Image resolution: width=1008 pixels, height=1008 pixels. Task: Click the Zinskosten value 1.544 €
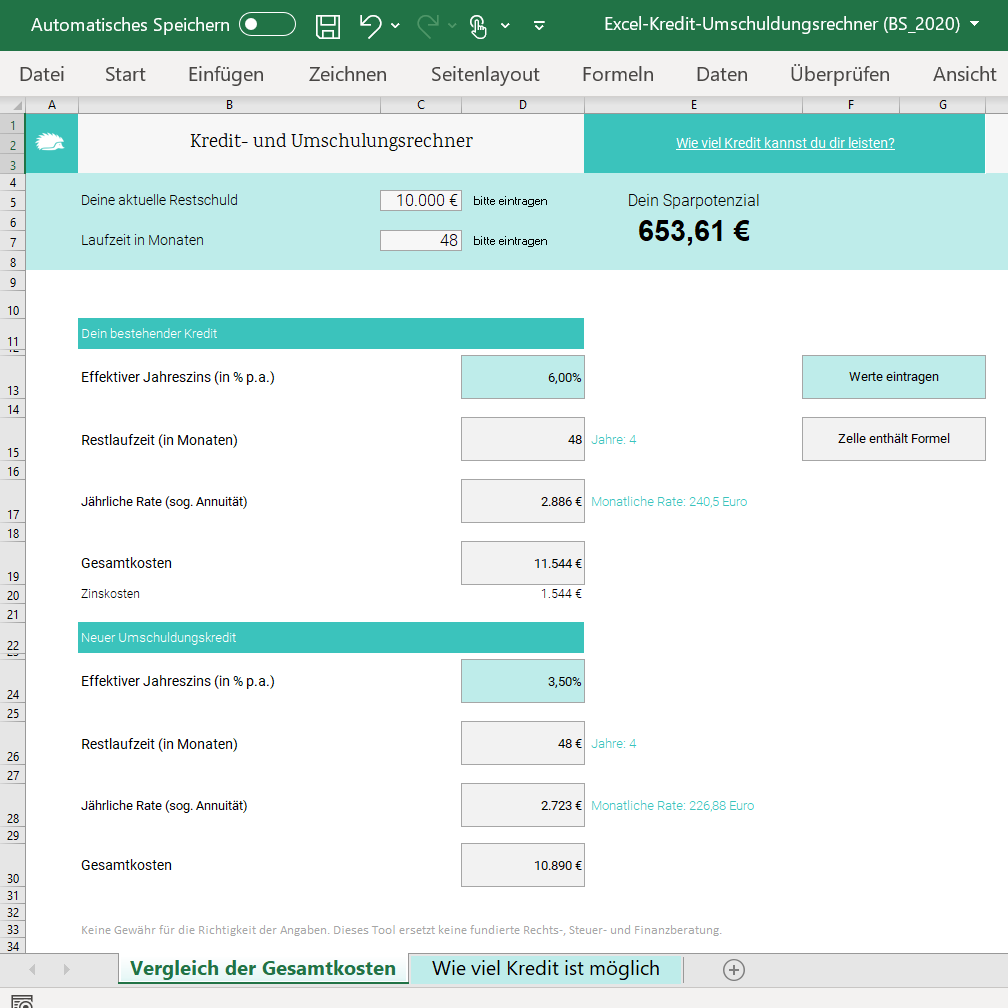[x=561, y=593]
